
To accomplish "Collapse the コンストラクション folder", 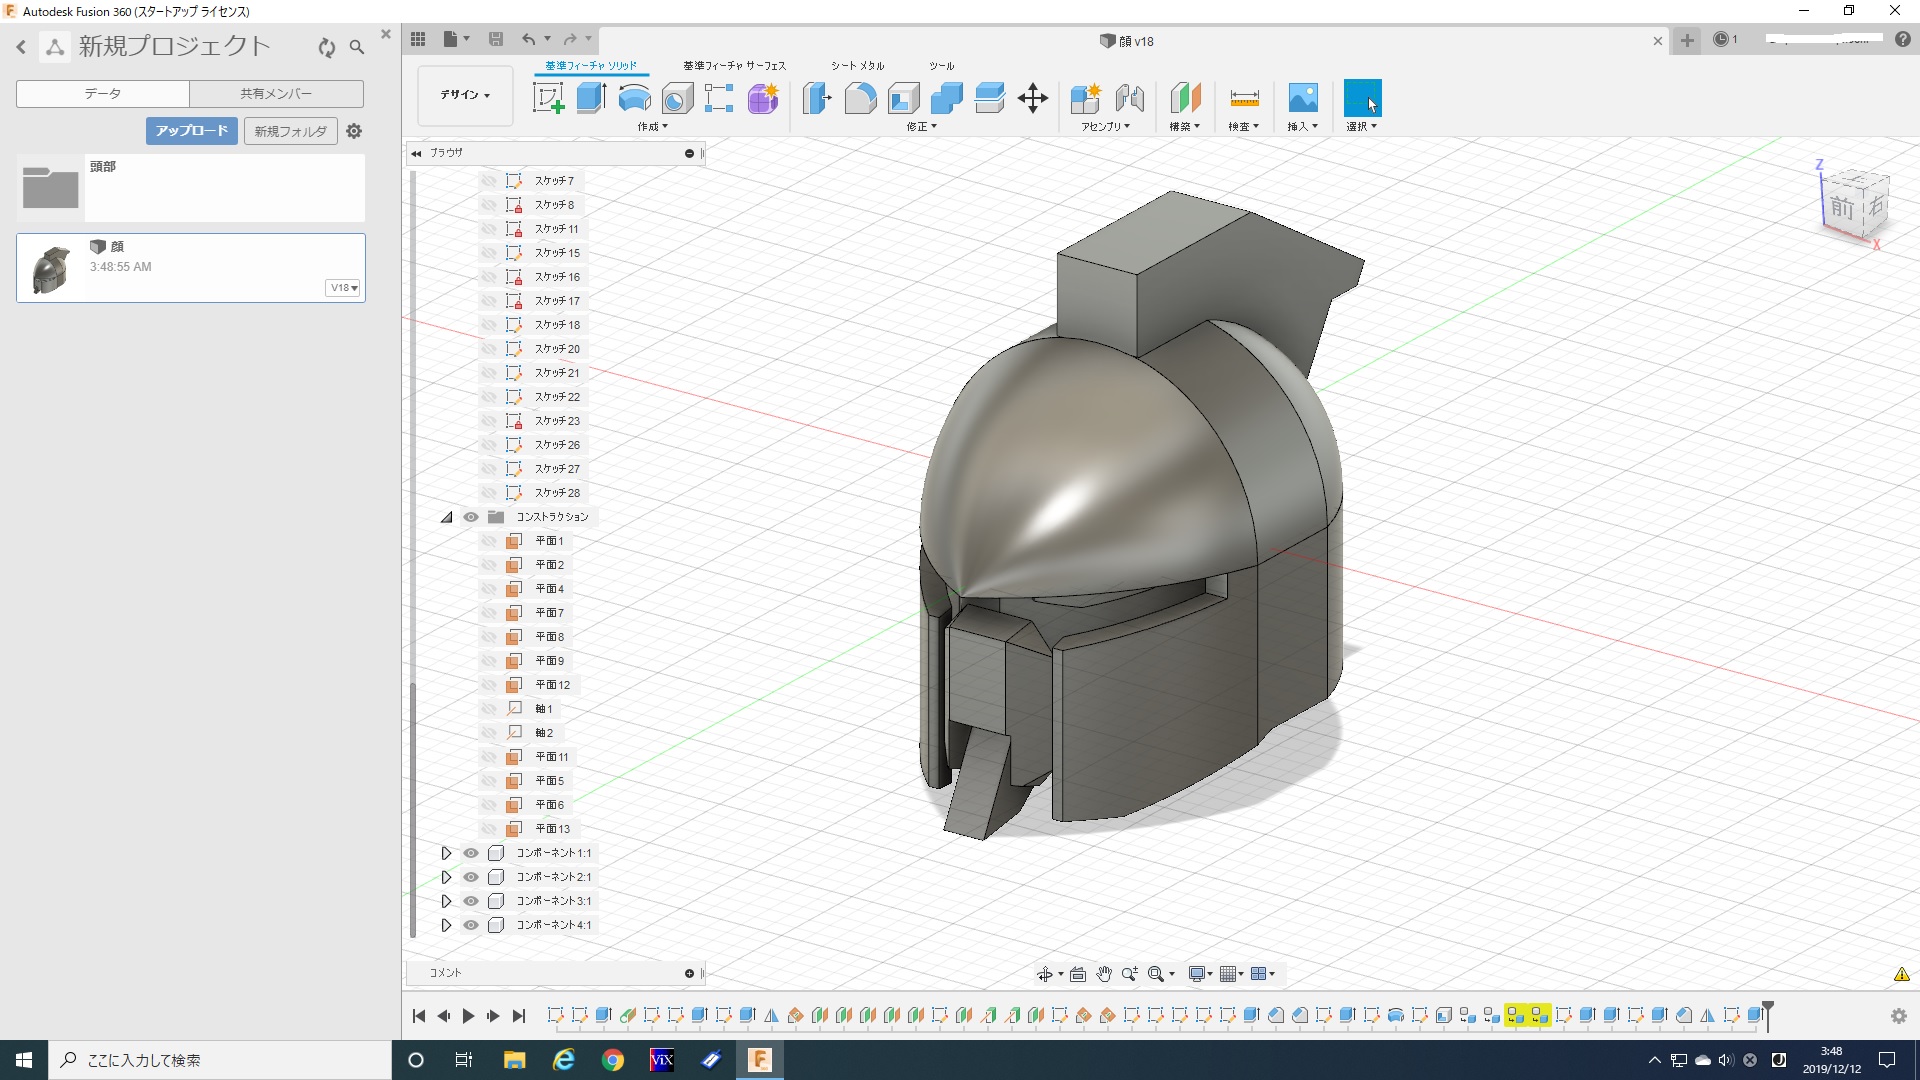I will [446, 517].
